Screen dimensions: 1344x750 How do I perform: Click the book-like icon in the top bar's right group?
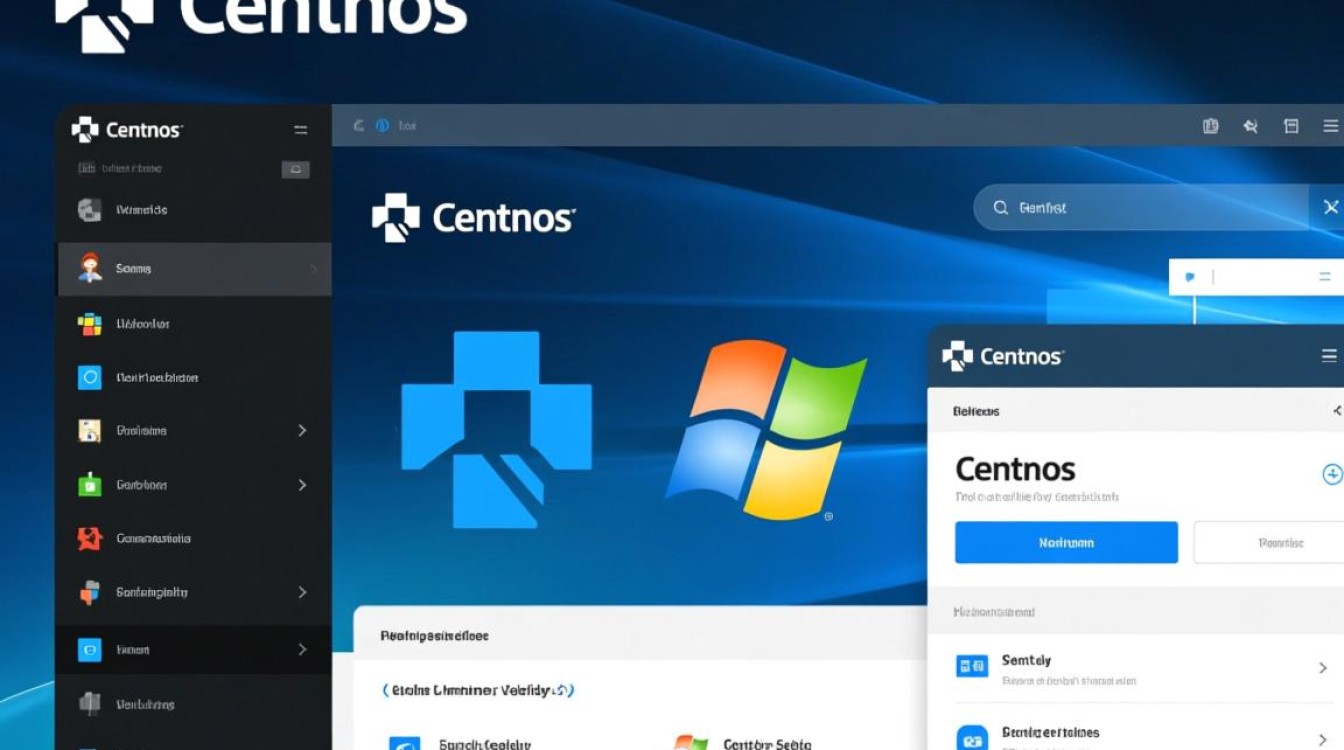point(1211,126)
